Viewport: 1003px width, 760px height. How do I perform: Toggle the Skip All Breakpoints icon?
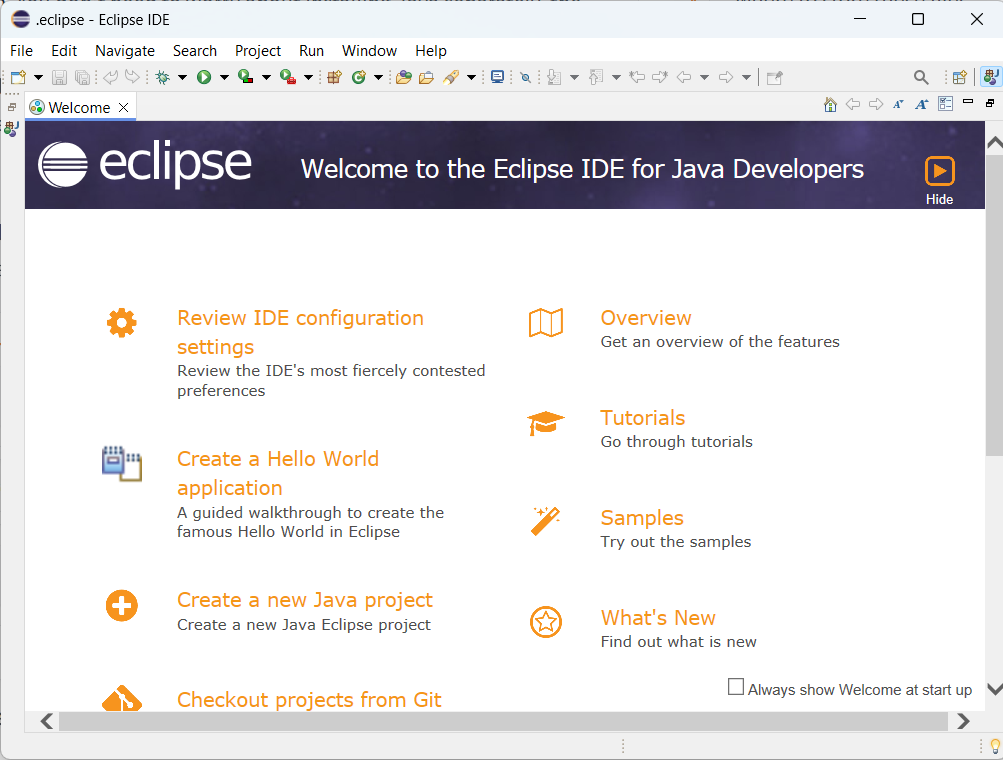point(525,77)
